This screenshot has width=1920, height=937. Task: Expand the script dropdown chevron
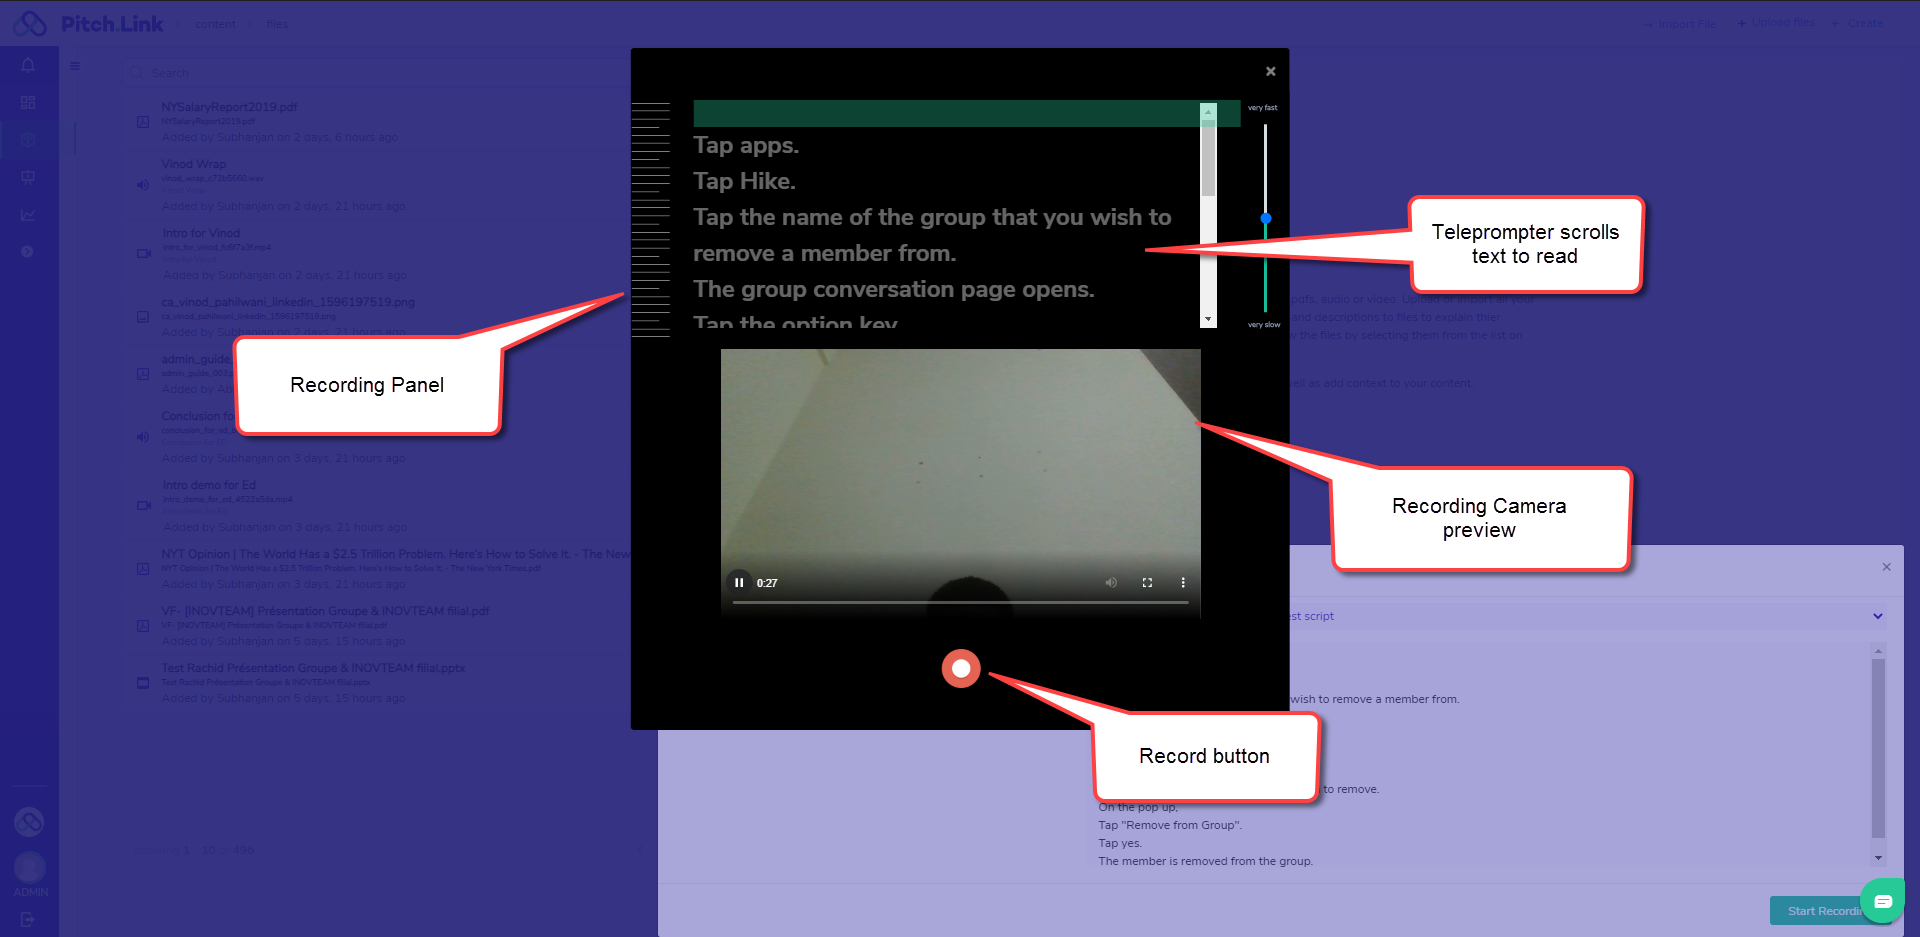coord(1877,616)
